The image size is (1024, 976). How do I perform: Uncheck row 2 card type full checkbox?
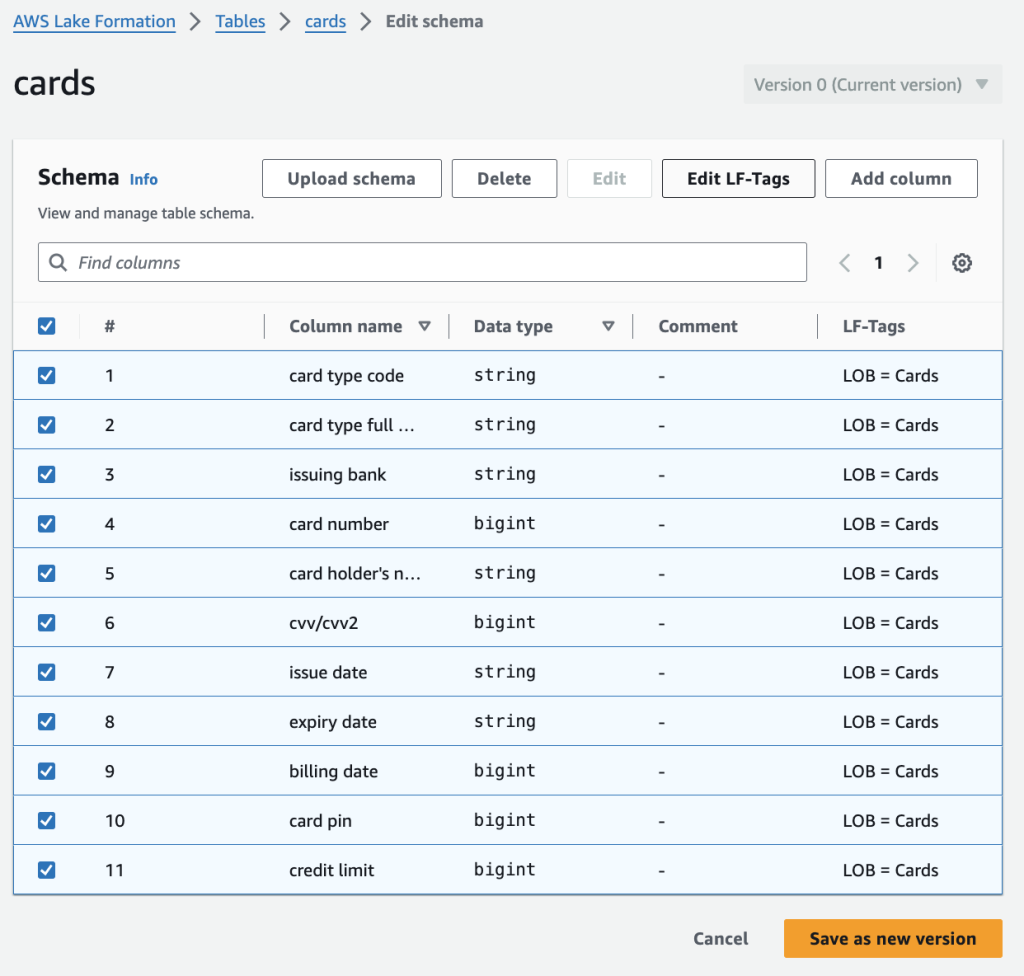(46, 425)
